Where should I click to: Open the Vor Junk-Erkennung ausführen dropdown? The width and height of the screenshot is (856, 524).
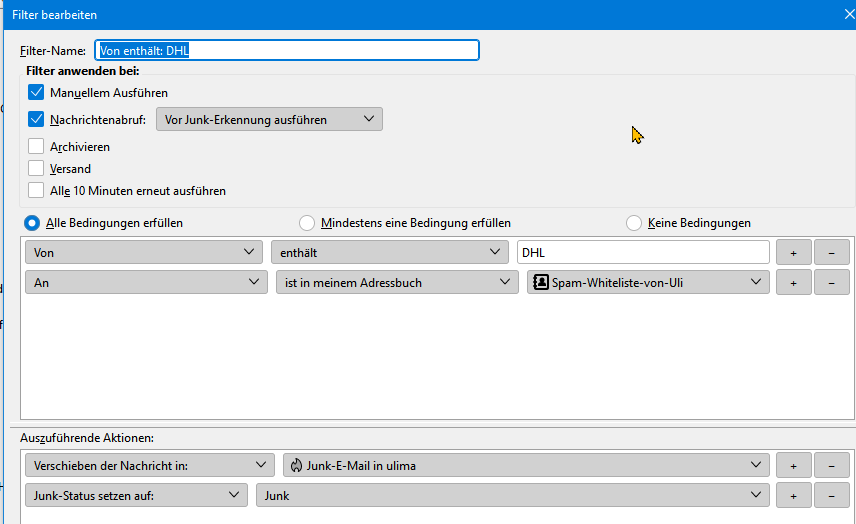(x=269, y=120)
